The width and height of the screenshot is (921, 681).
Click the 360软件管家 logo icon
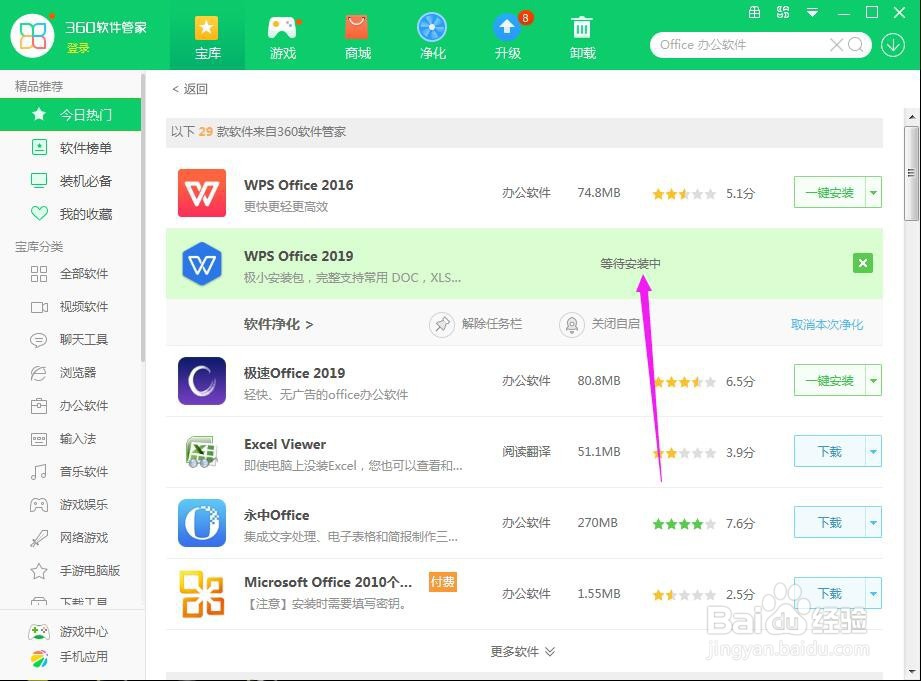click(33, 35)
